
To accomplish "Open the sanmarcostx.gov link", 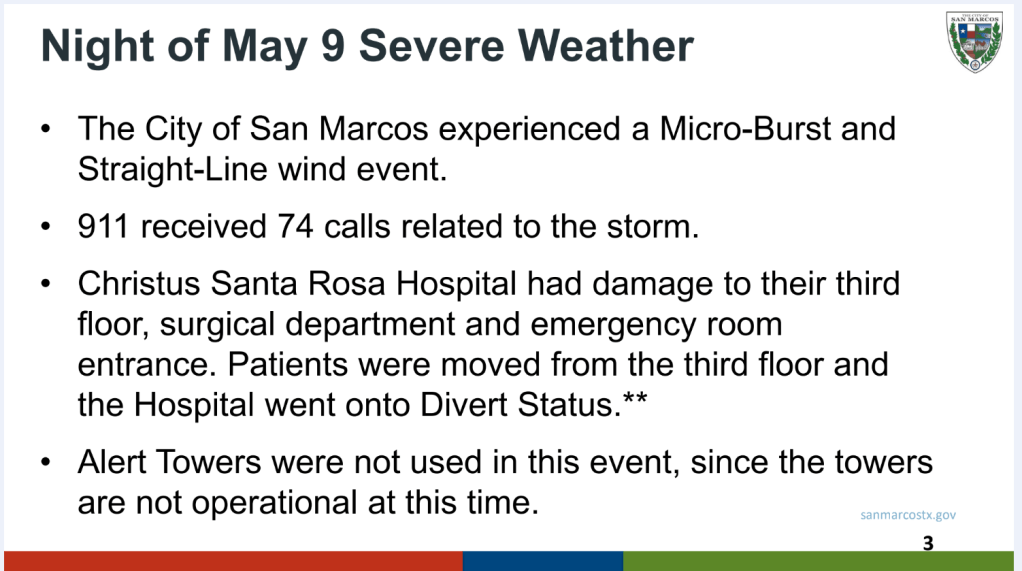I will coord(908,515).
